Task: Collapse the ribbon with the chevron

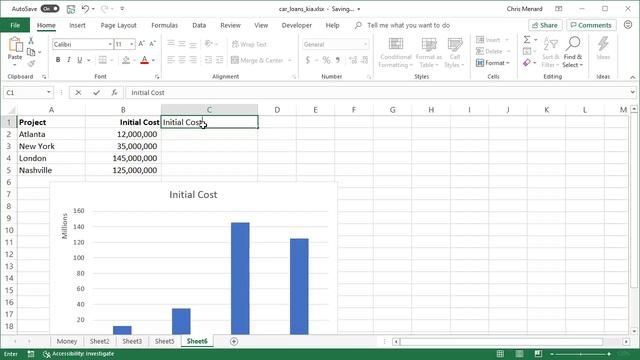Action: tap(632, 77)
